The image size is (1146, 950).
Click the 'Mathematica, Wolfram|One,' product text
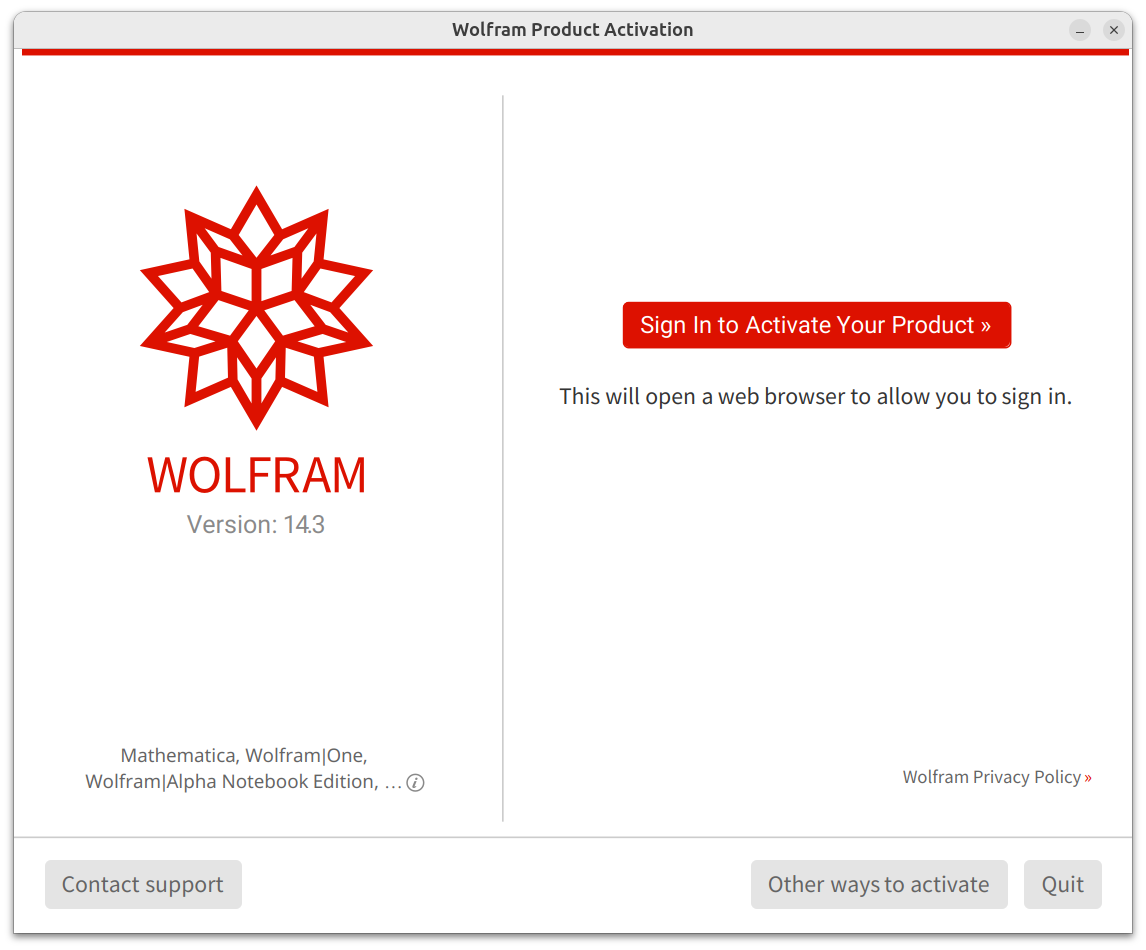(244, 756)
